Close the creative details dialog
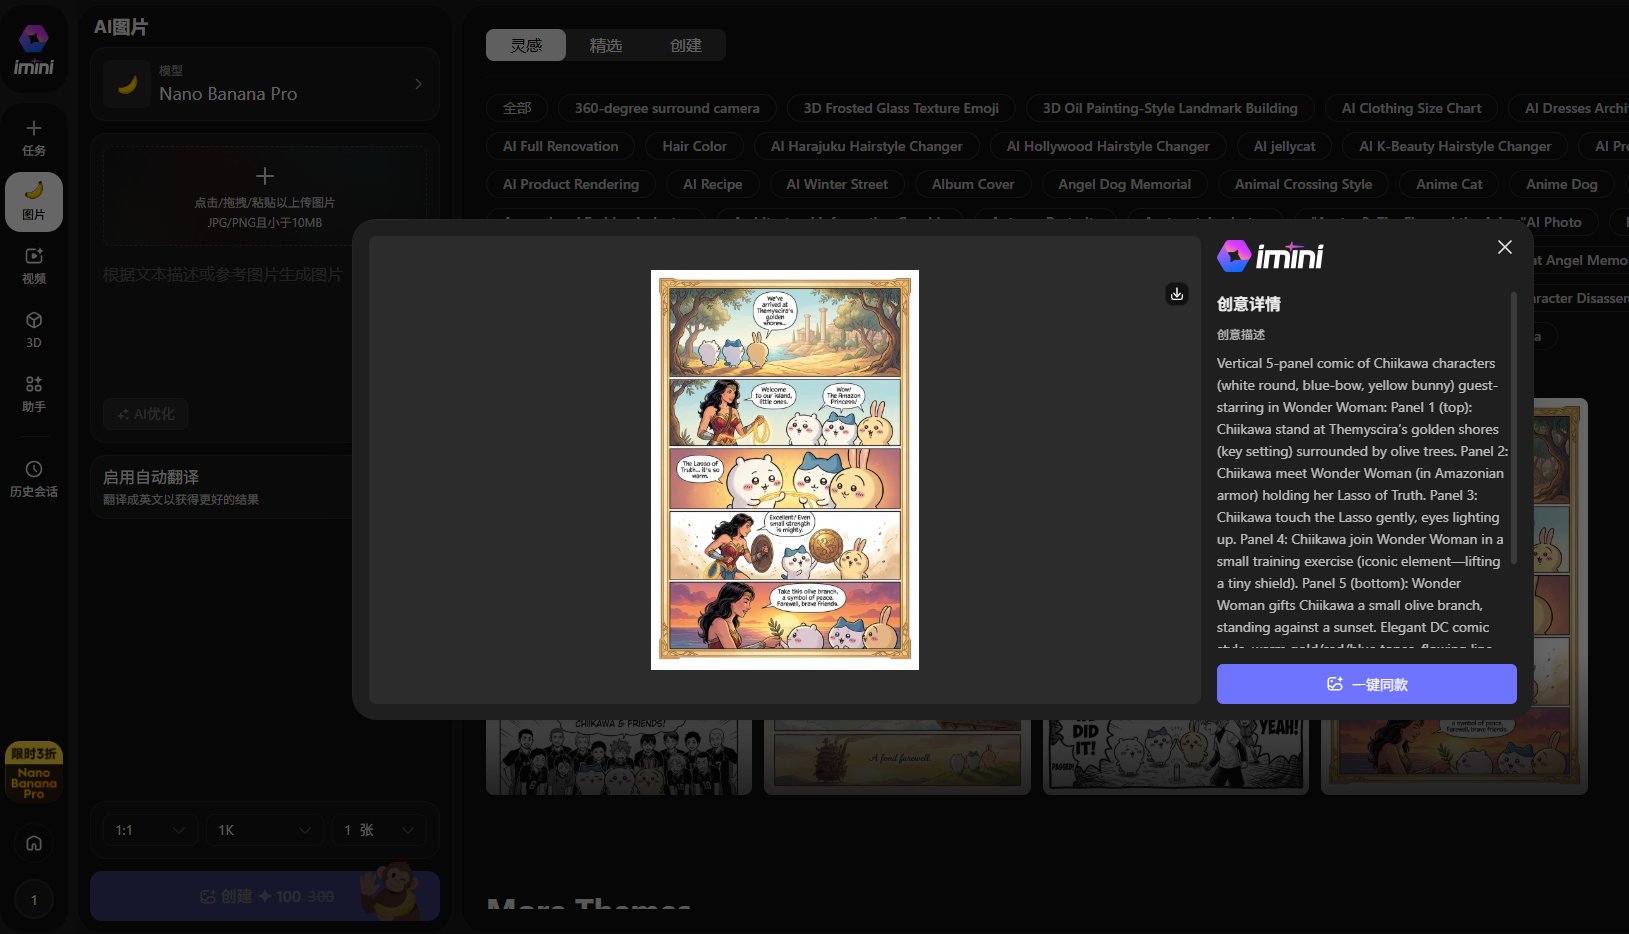The image size is (1629, 934). point(1504,247)
